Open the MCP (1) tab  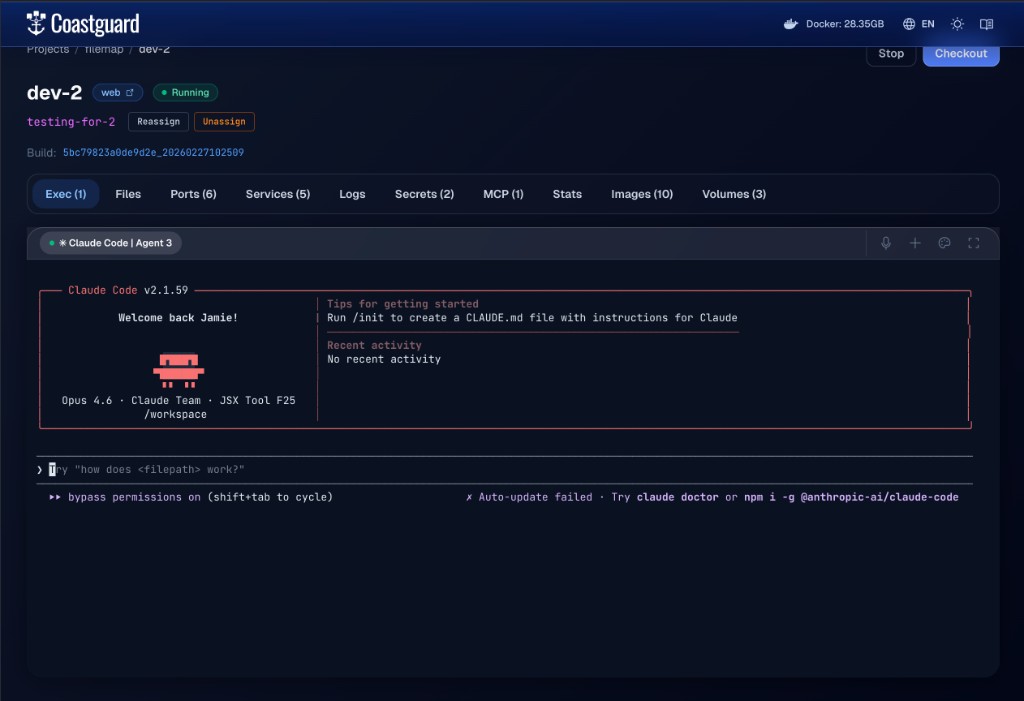[x=503, y=194]
